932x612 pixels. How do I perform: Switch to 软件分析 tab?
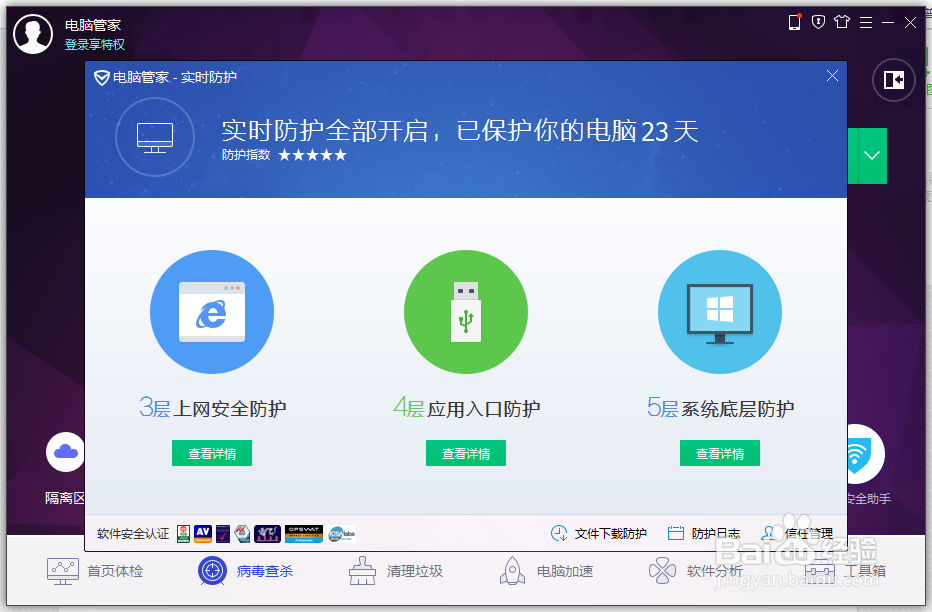(695, 571)
